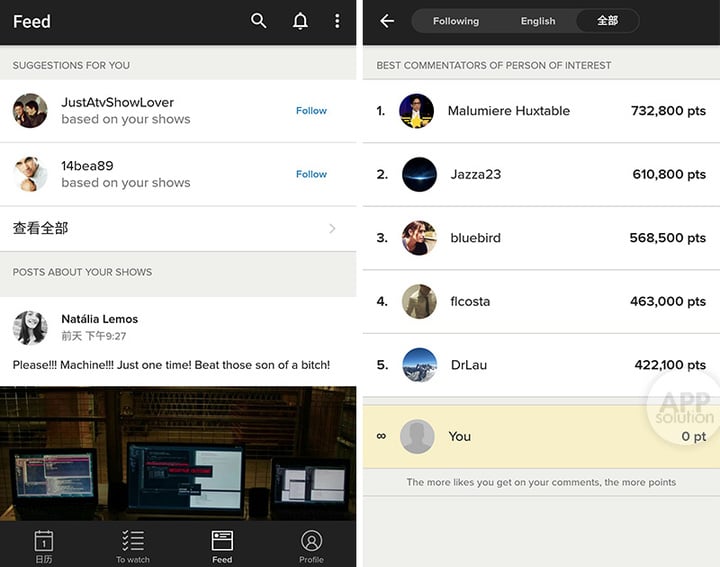Go back using the left arrow

[x=387, y=21]
